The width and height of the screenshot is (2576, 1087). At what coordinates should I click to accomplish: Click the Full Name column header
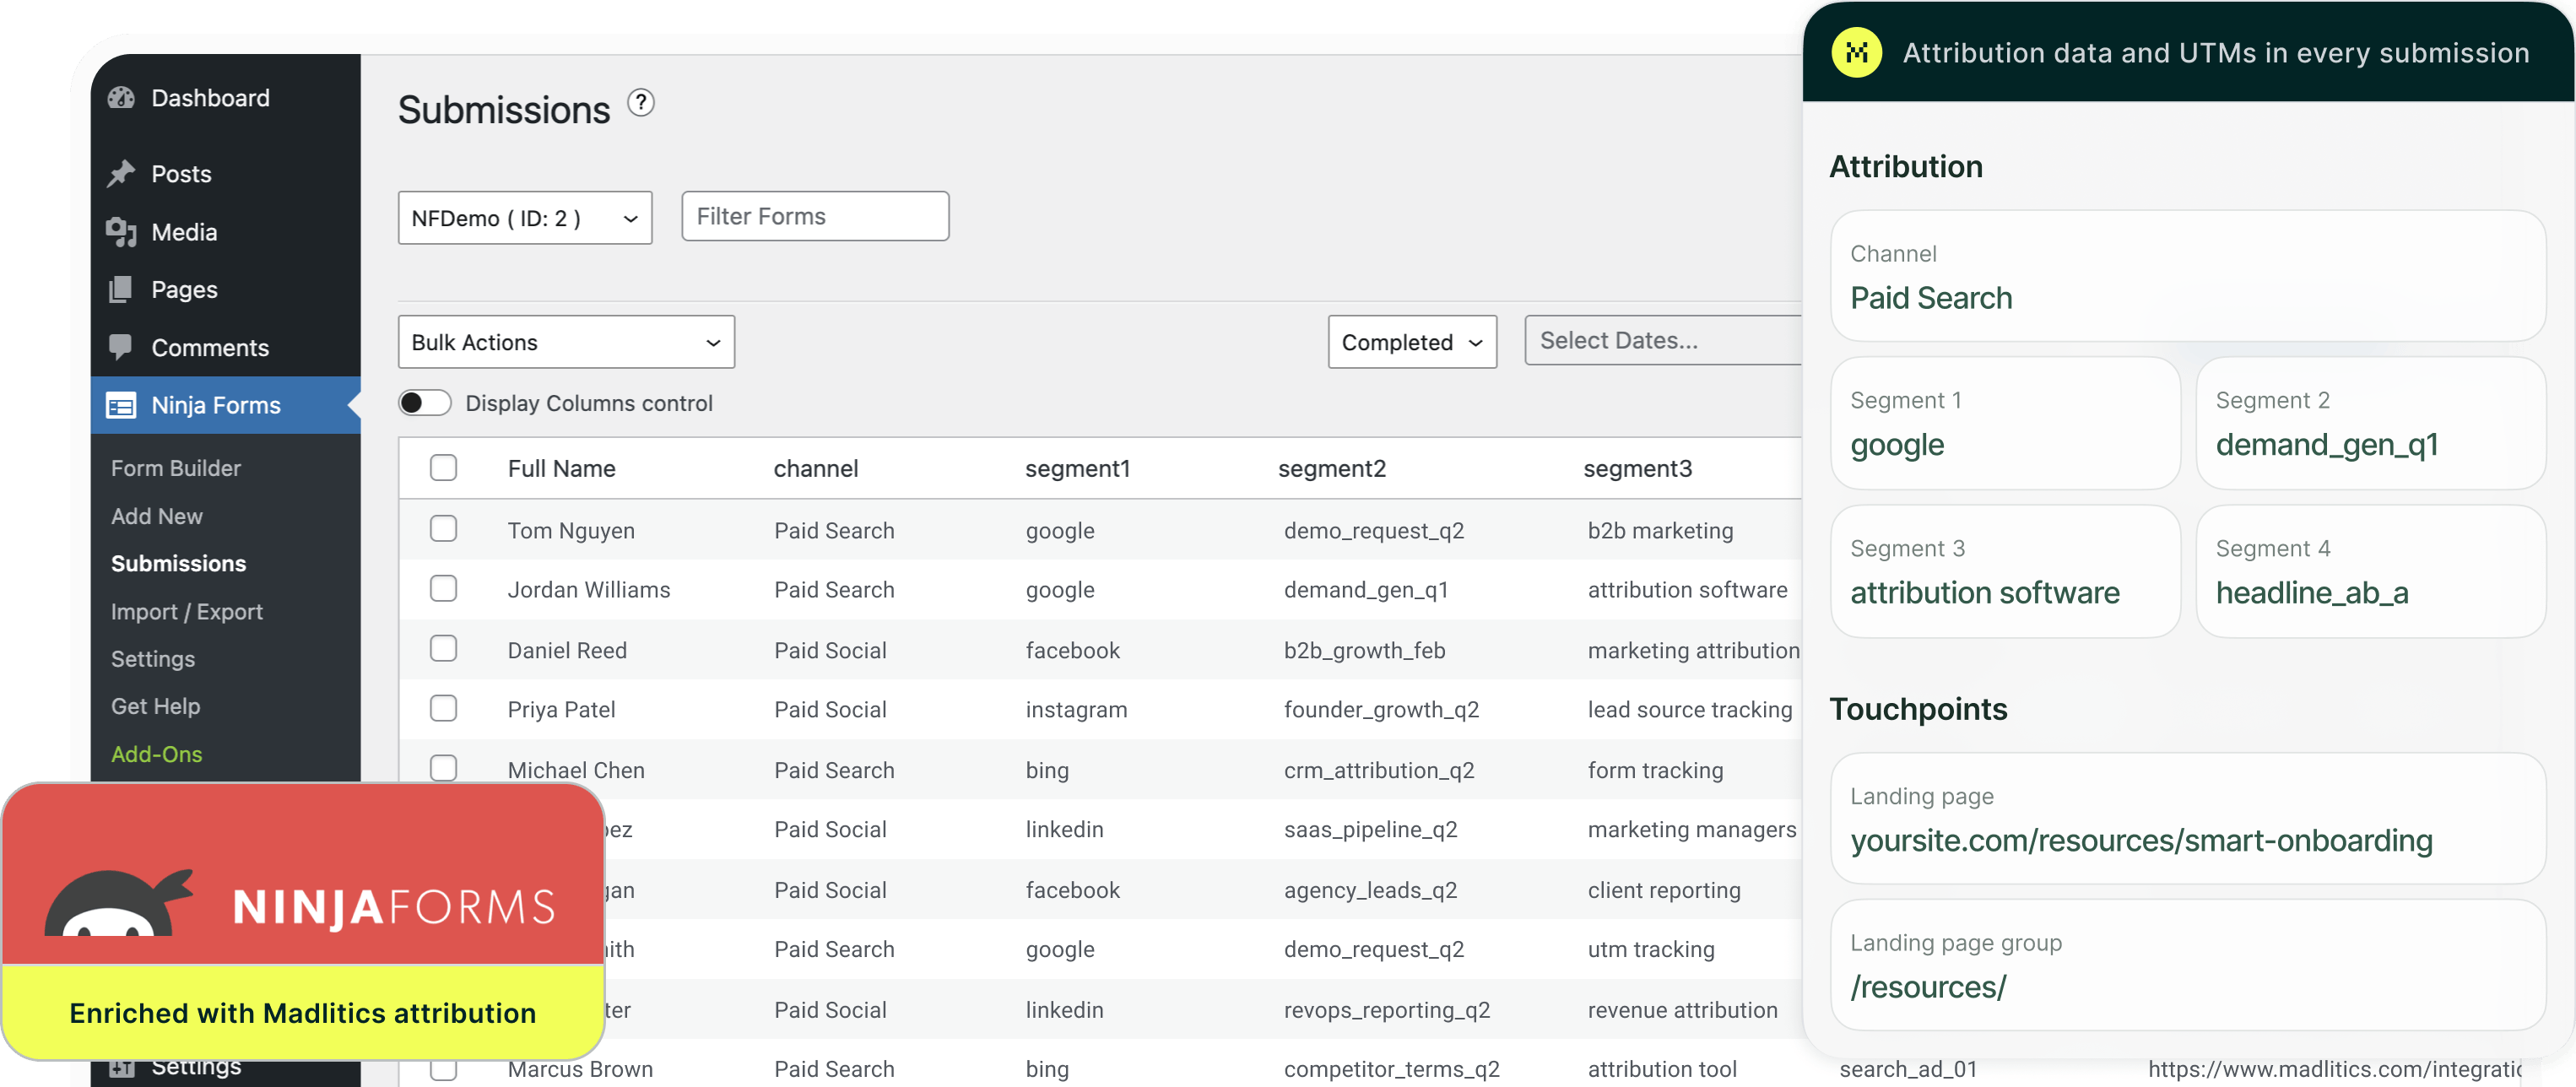click(562, 468)
